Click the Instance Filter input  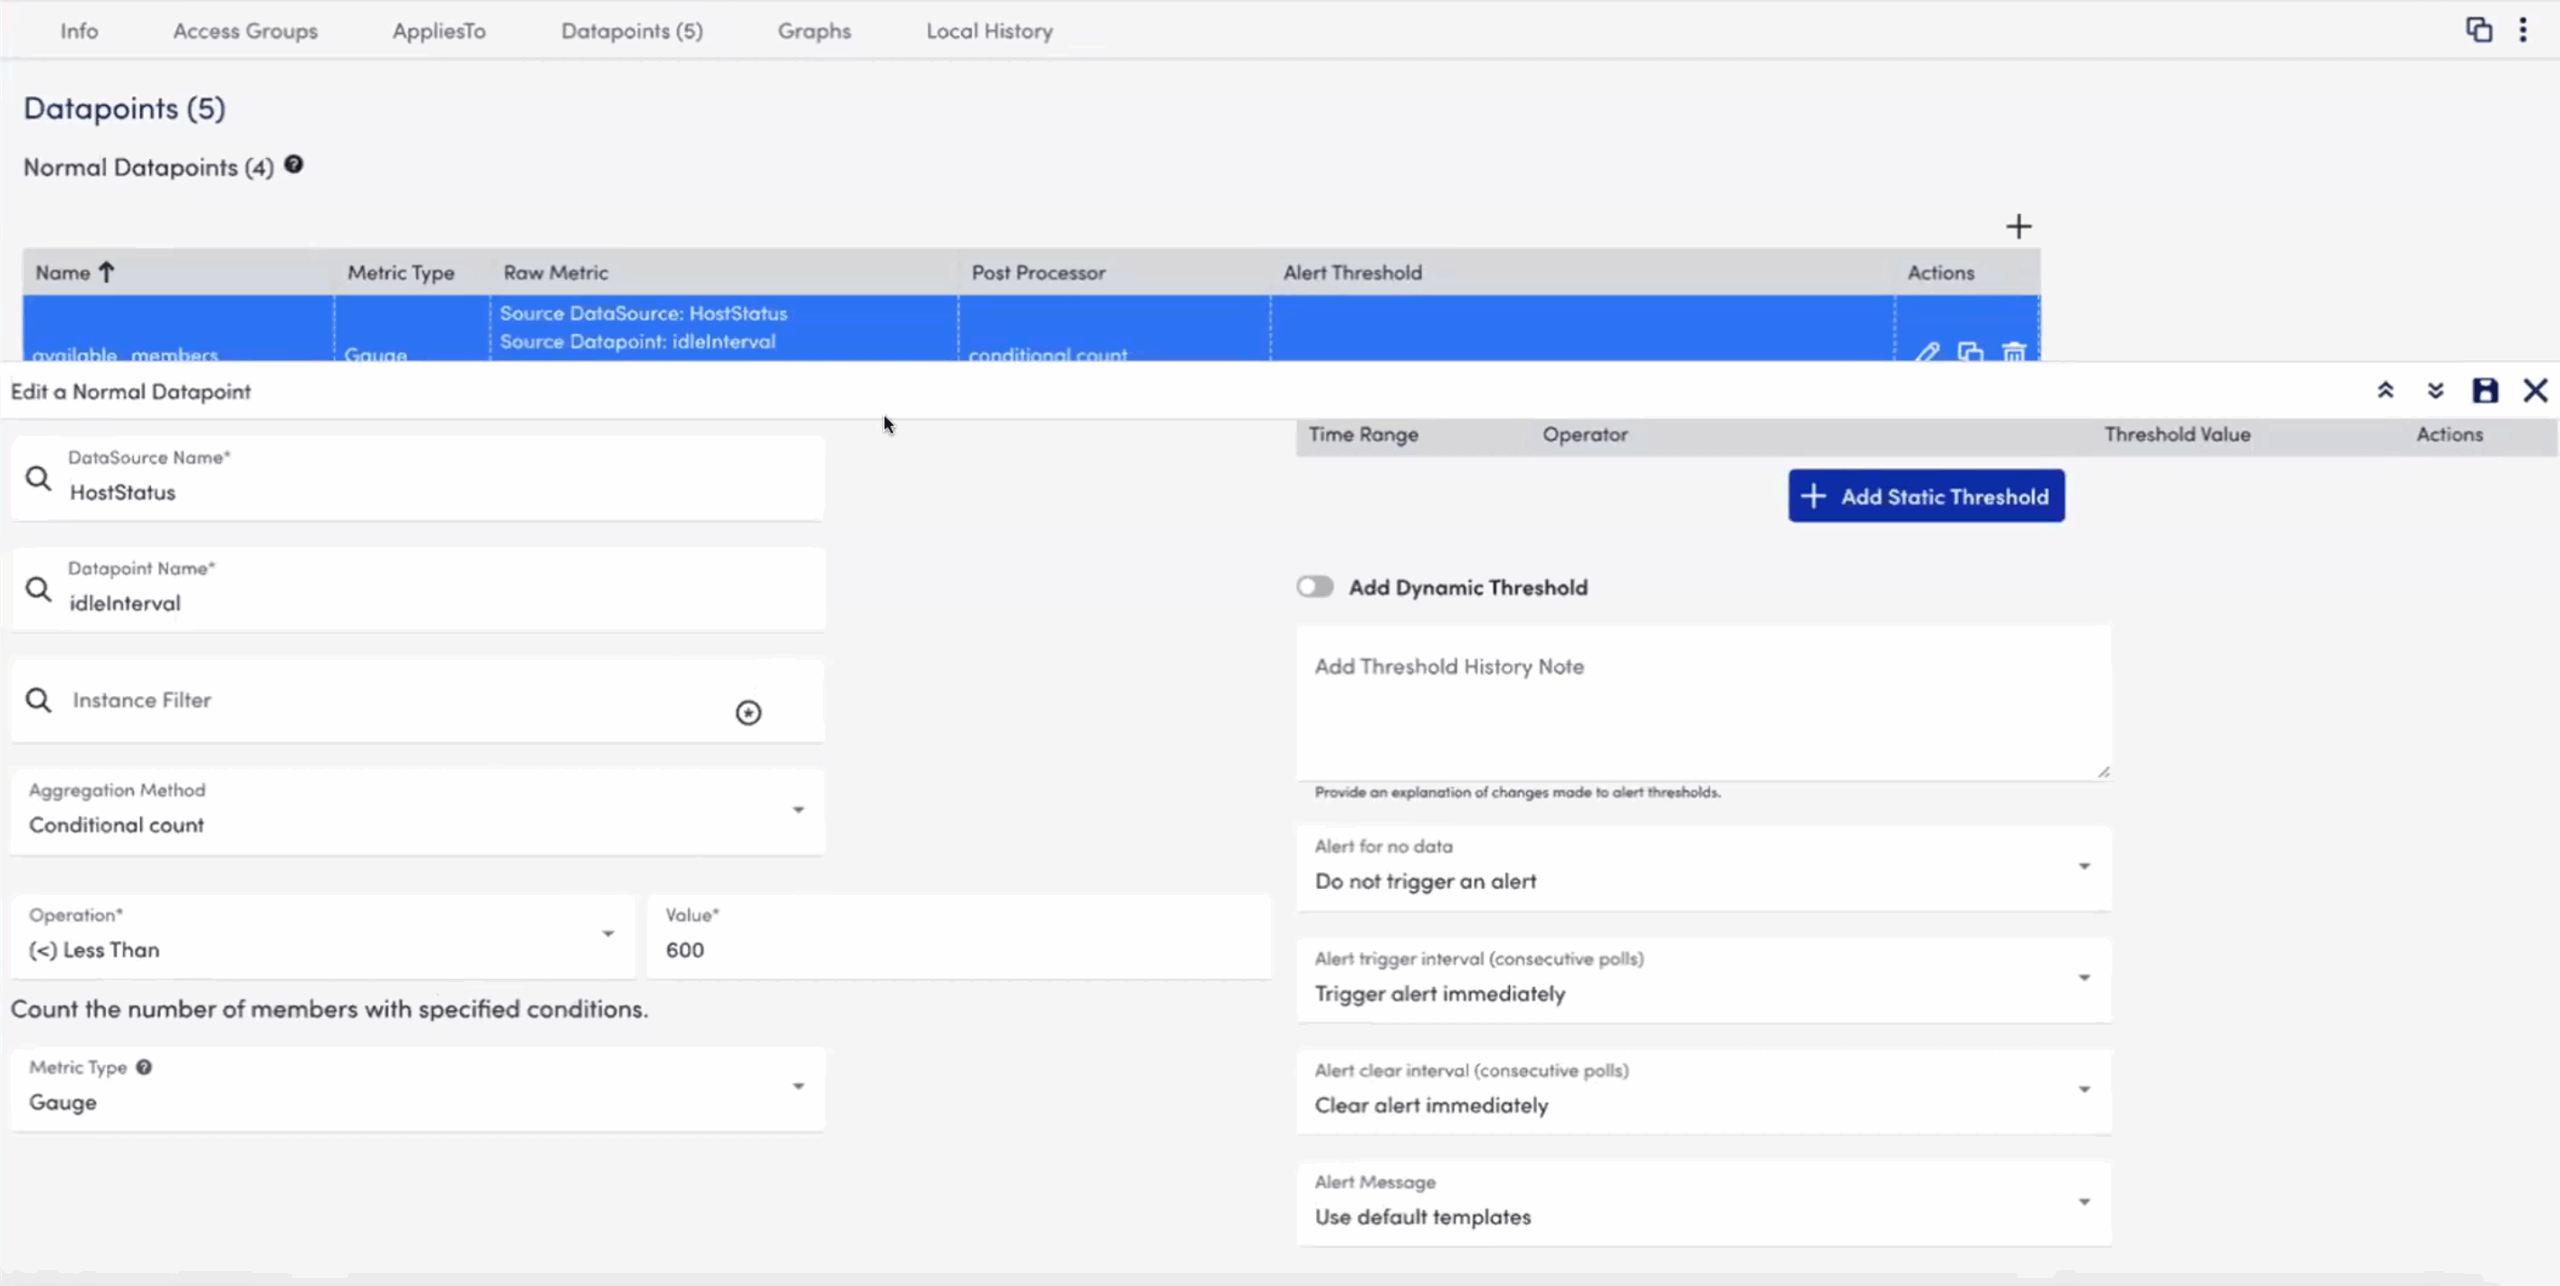coord(417,700)
